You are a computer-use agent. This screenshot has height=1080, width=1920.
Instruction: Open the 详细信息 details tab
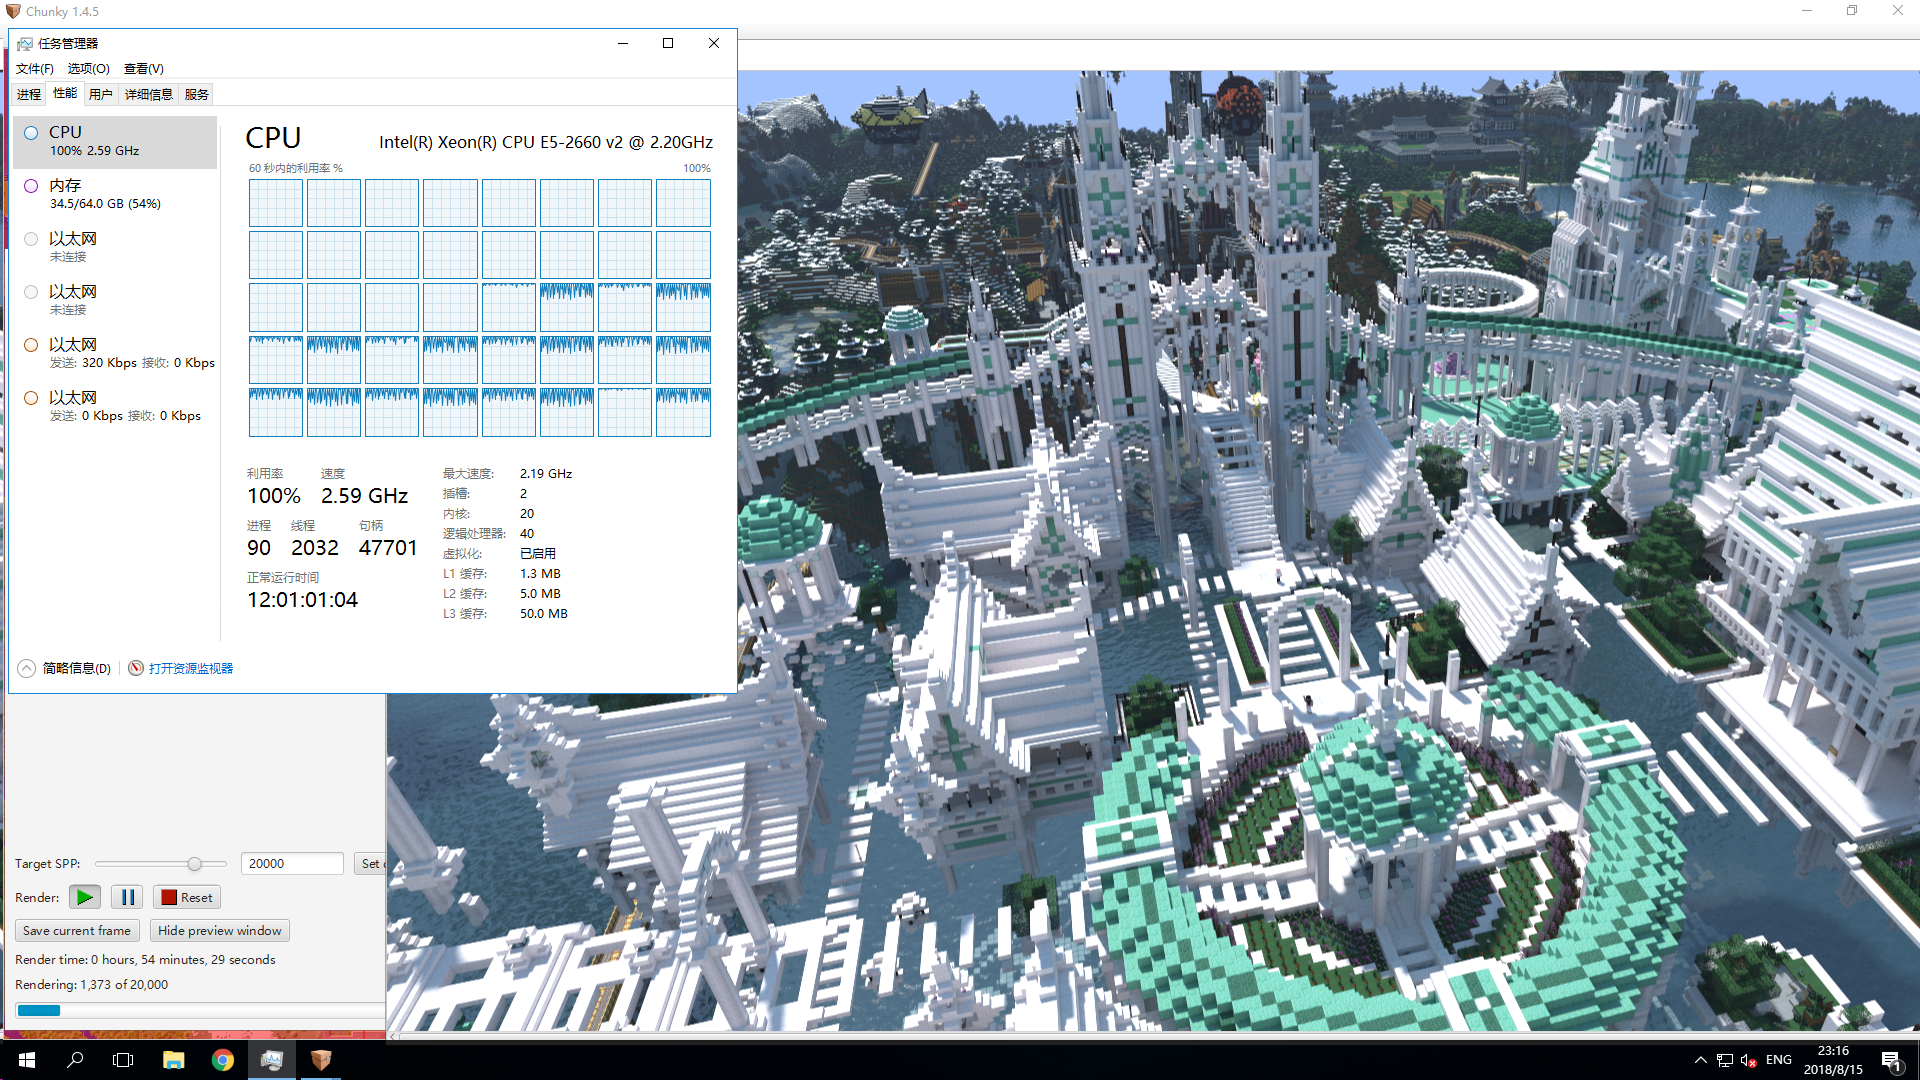coord(148,94)
